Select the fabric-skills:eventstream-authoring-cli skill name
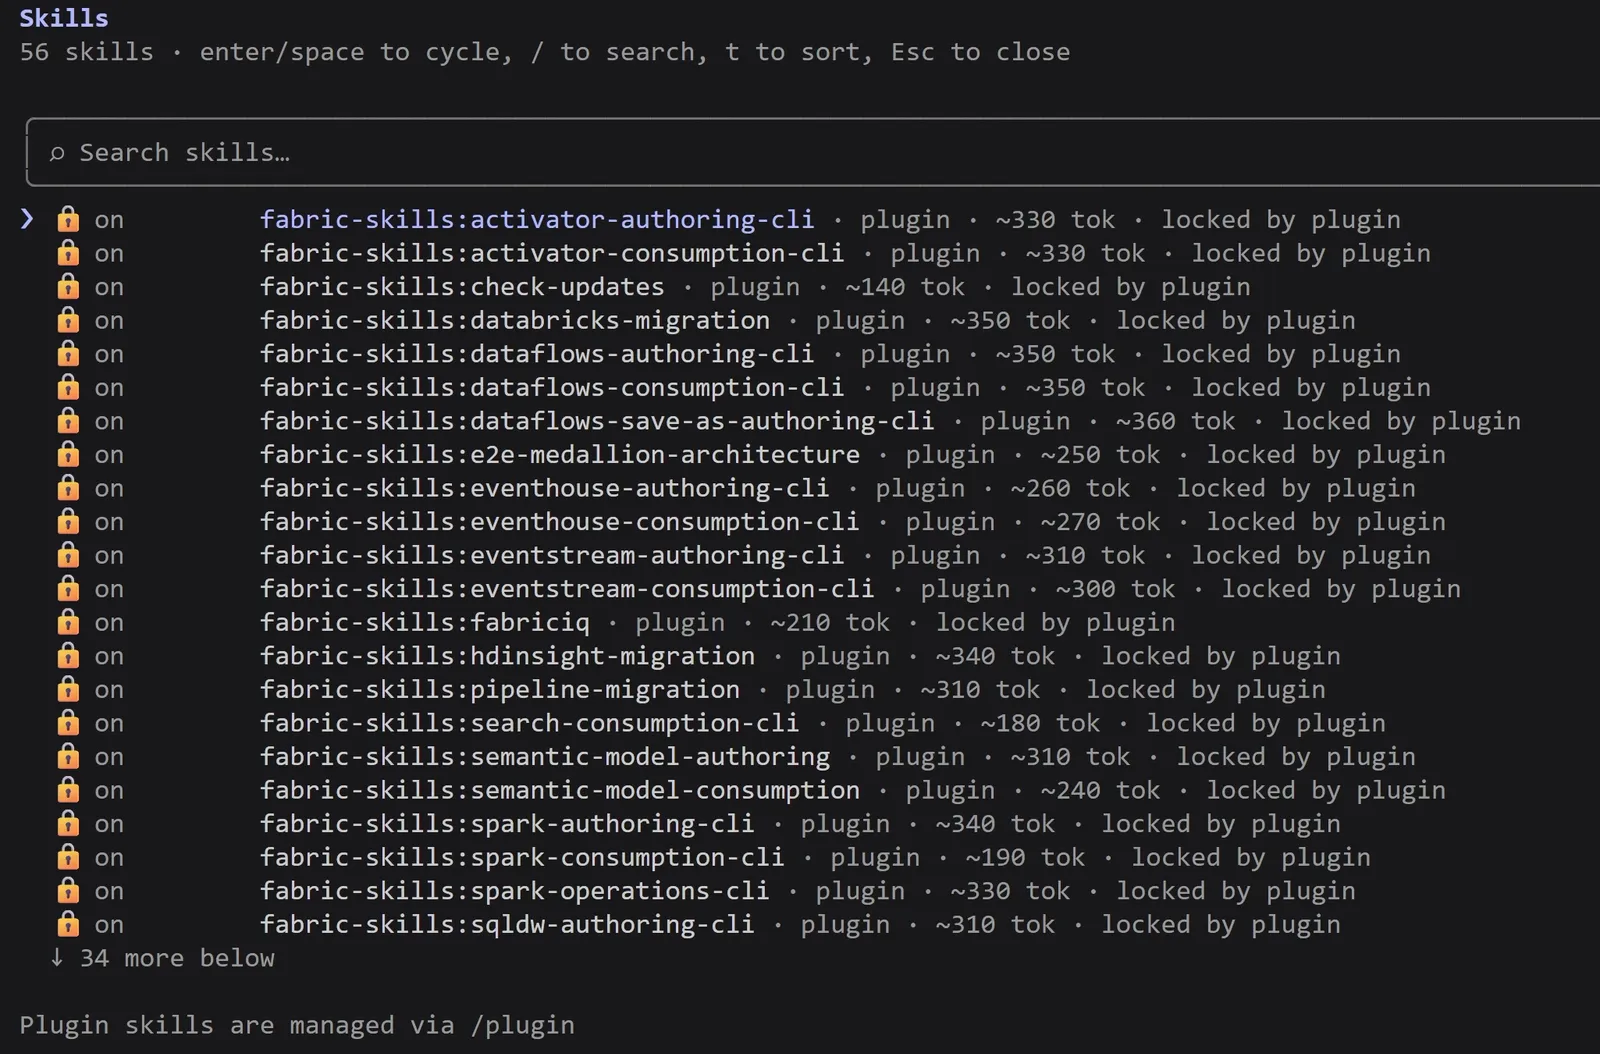This screenshot has height=1054, width=1600. [552, 556]
